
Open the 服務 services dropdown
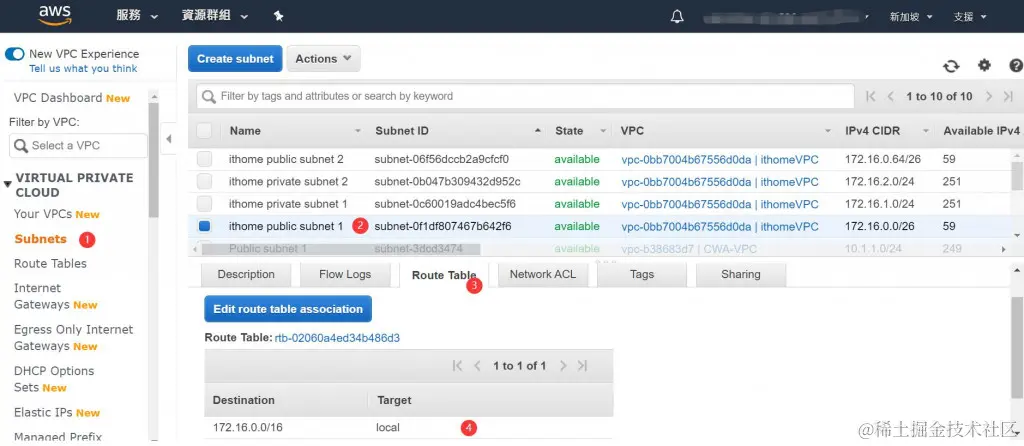pos(137,16)
